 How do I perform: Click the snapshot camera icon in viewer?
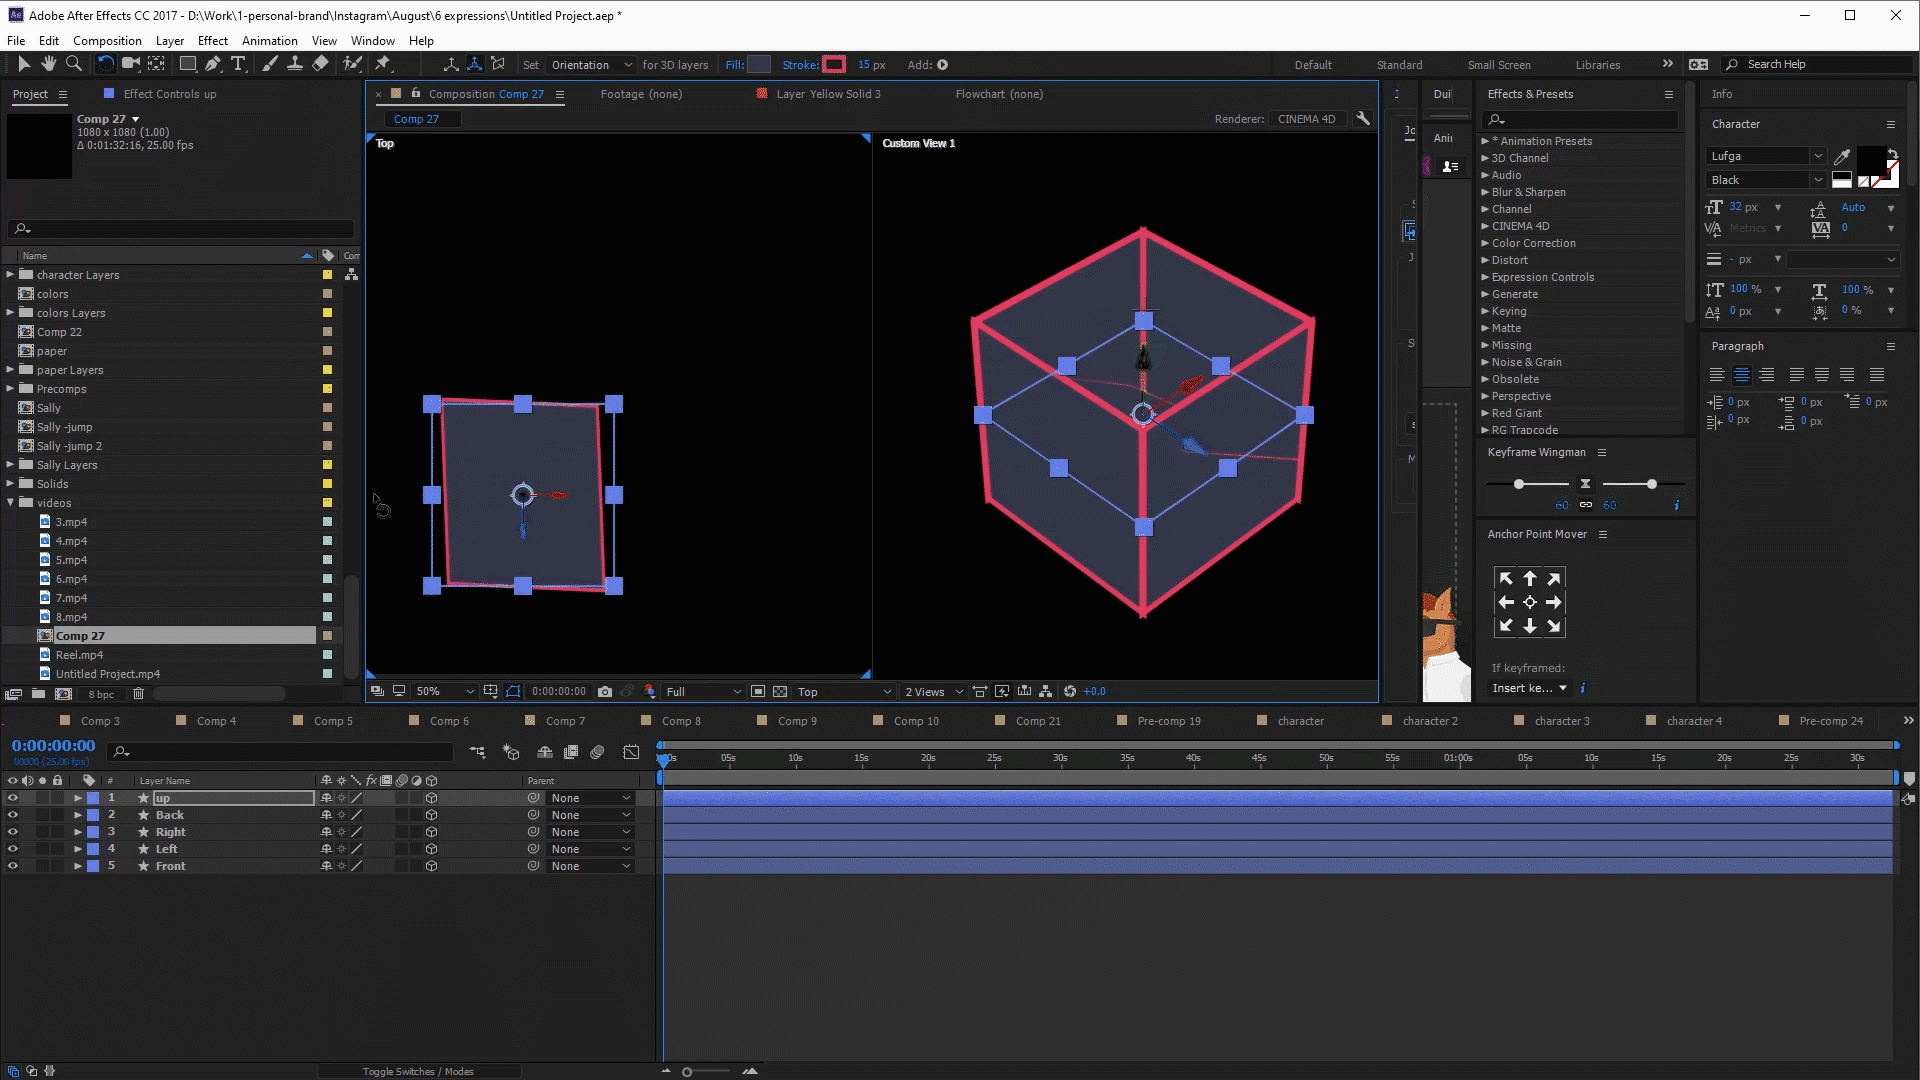pos(604,691)
